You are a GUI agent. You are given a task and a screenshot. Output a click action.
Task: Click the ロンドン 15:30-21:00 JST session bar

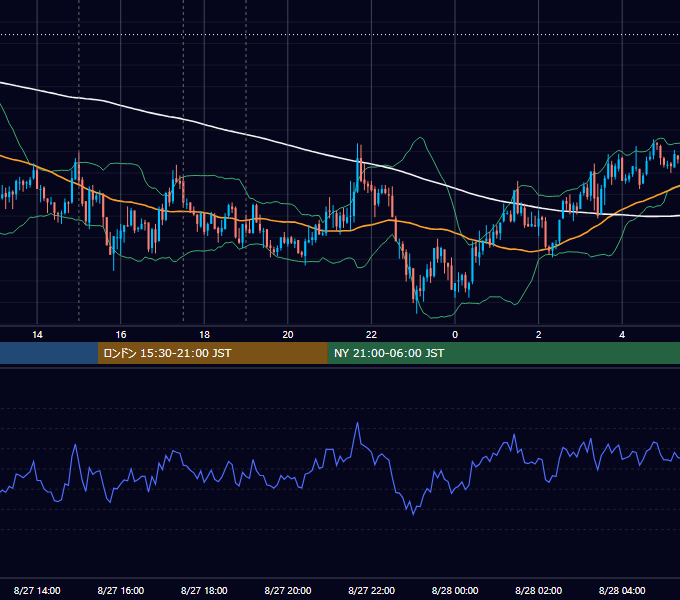point(212,353)
